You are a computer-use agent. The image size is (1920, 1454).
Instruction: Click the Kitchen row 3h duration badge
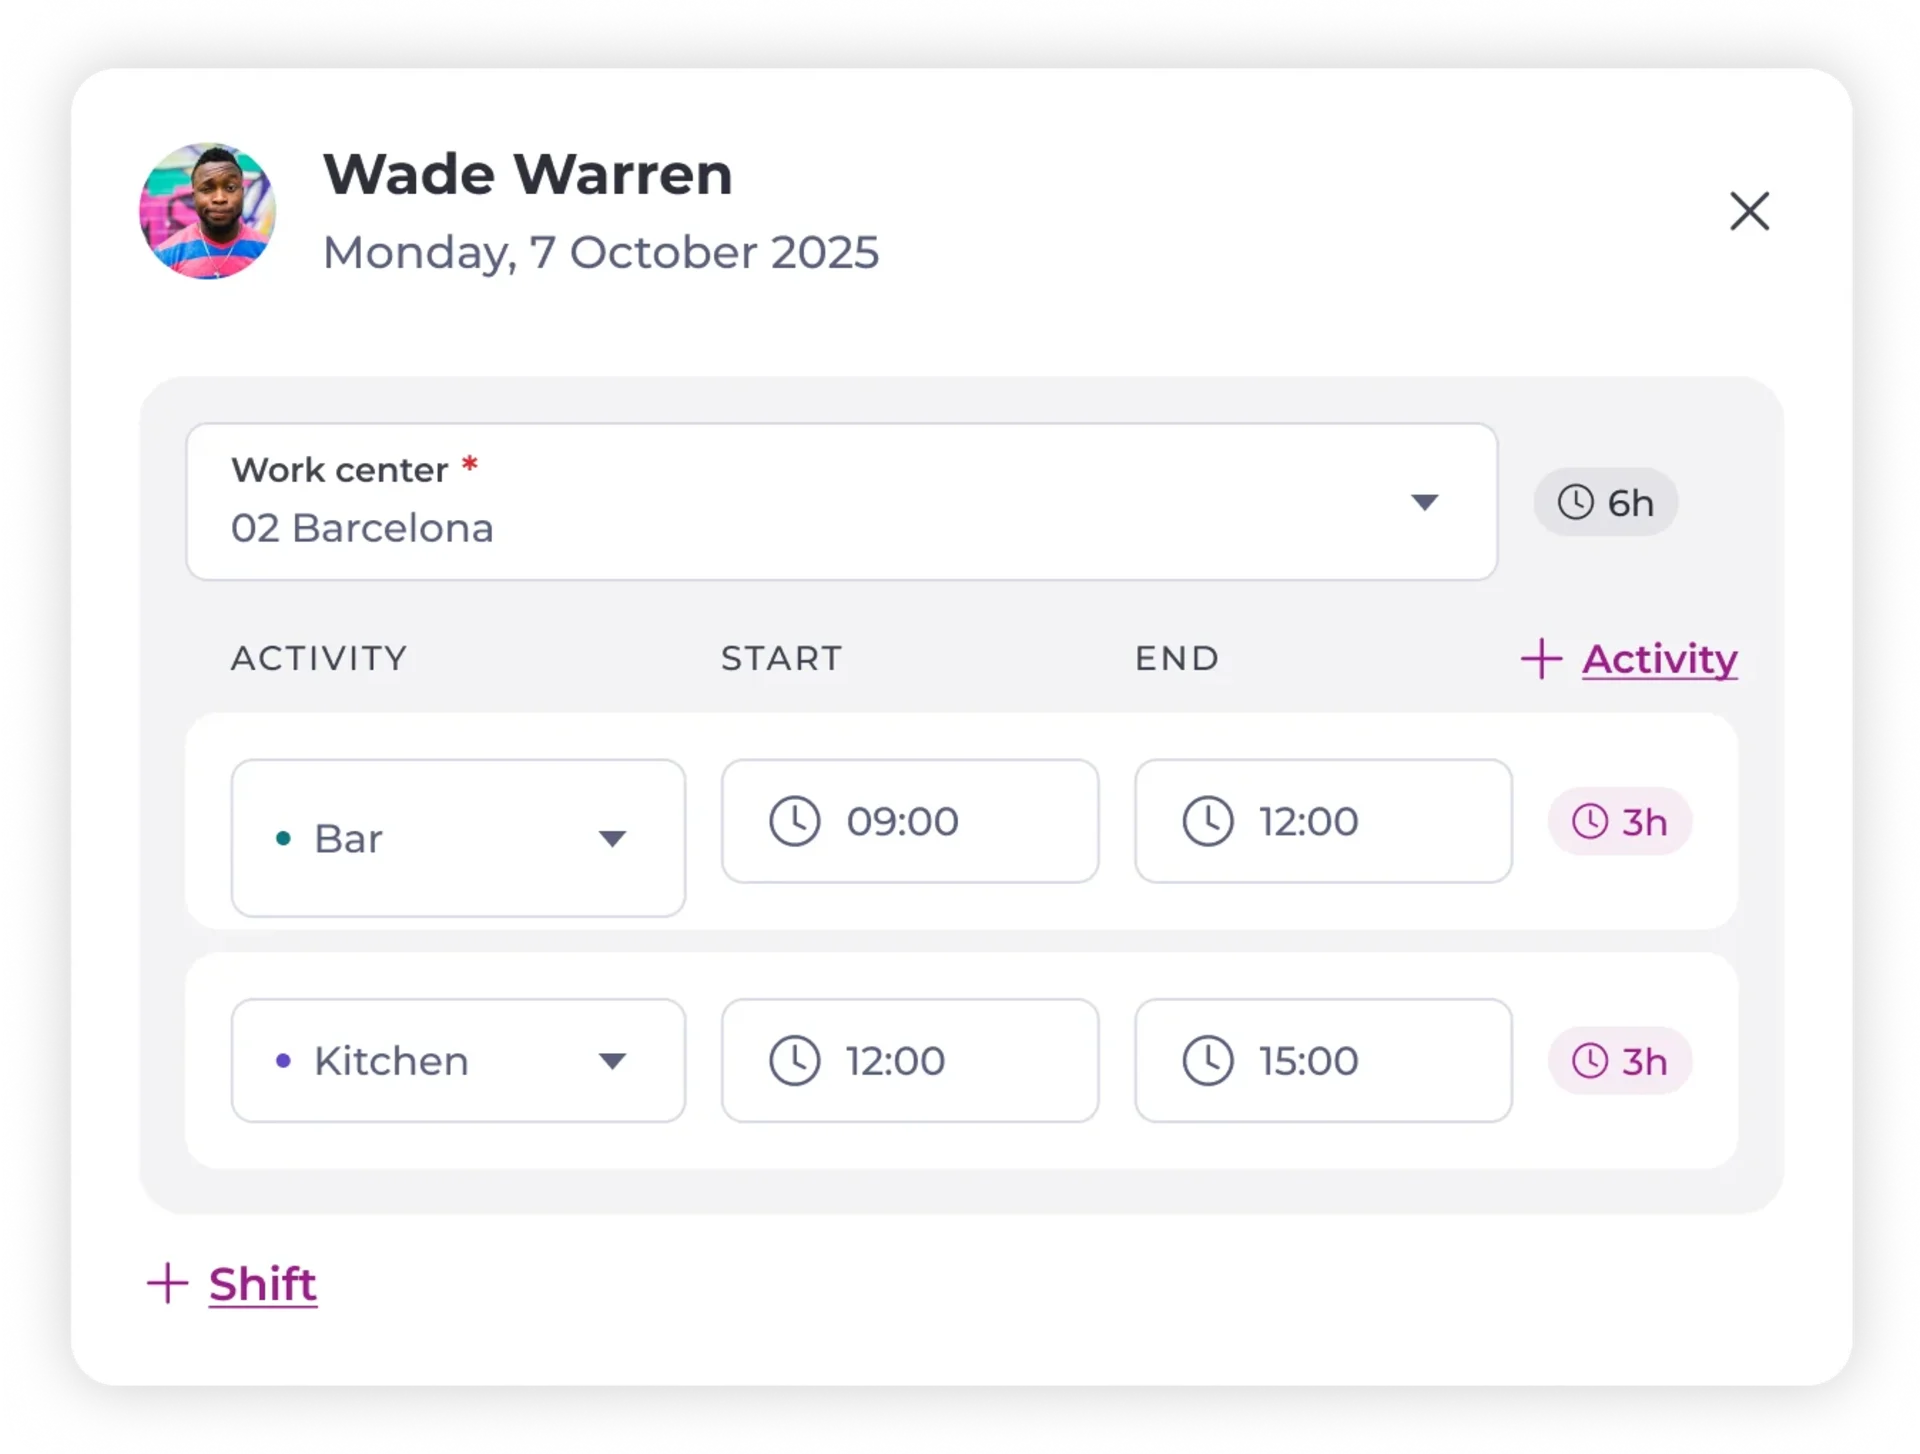tap(1619, 1060)
